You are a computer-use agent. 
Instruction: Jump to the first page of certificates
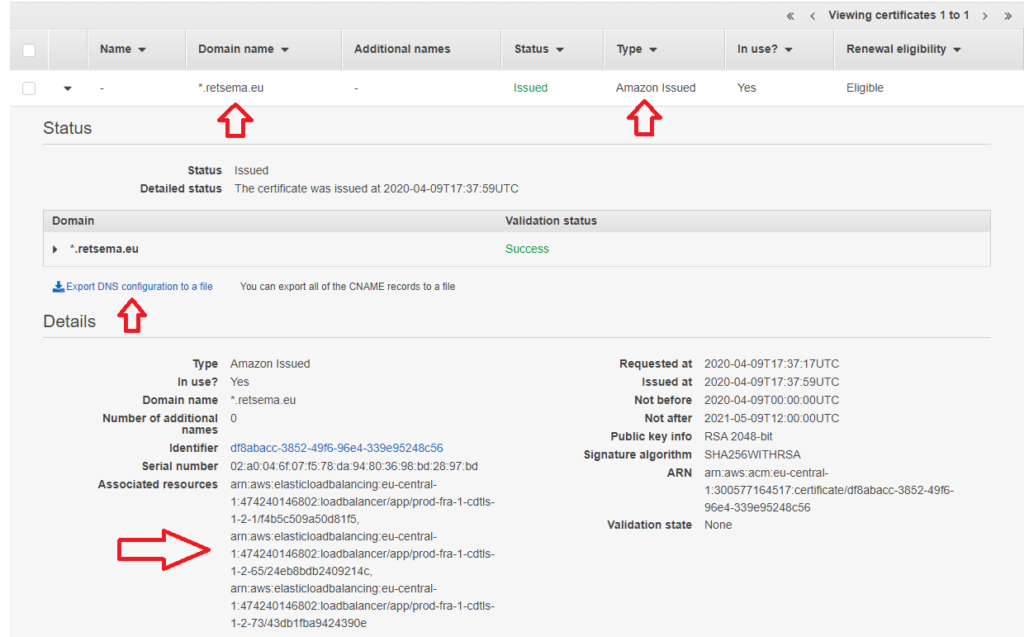(x=791, y=15)
